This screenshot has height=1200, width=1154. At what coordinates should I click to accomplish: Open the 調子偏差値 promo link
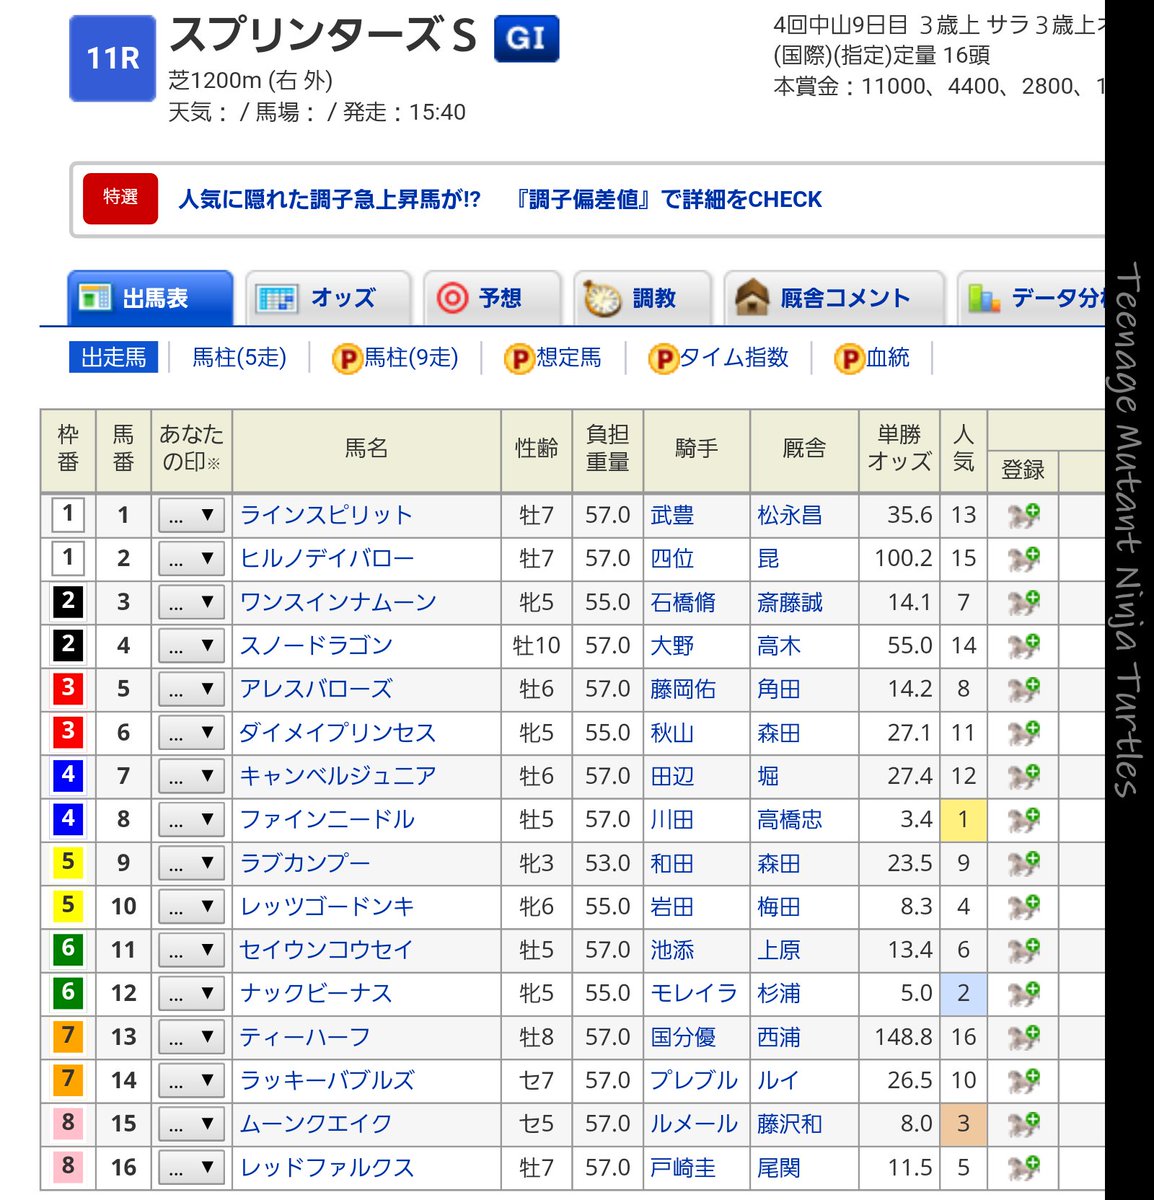click(x=500, y=199)
